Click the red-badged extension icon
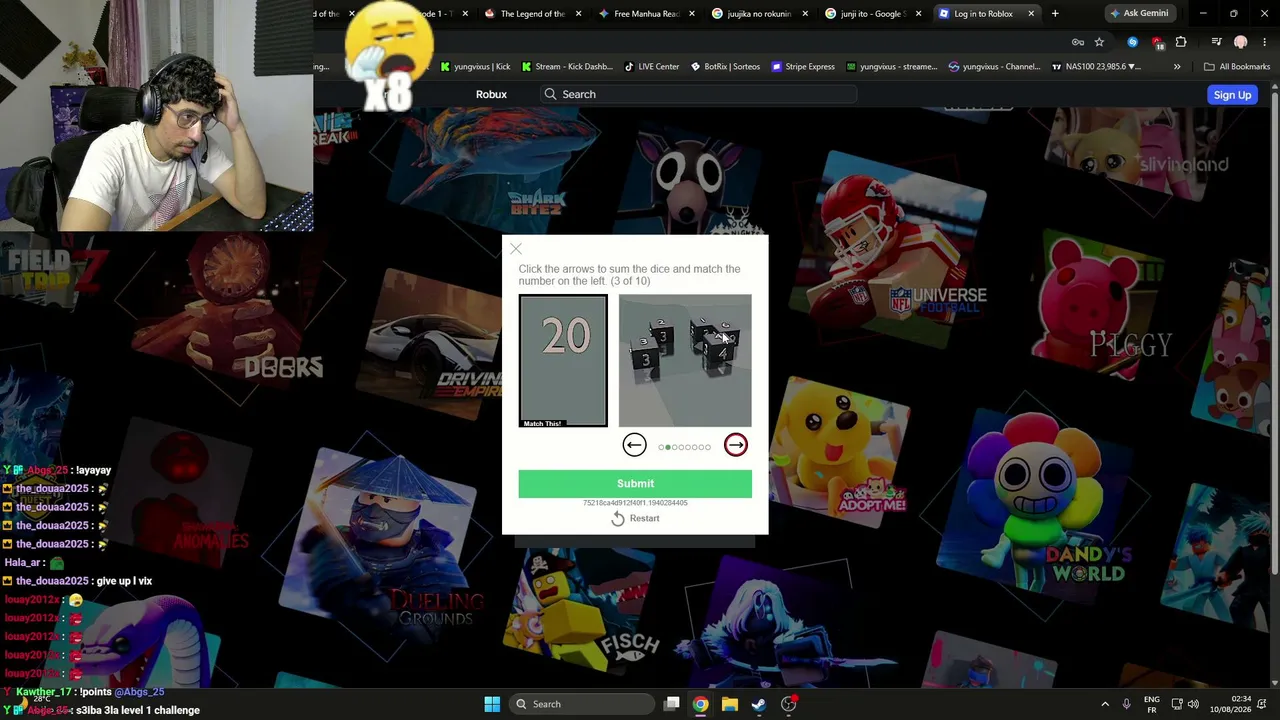 click(1157, 42)
